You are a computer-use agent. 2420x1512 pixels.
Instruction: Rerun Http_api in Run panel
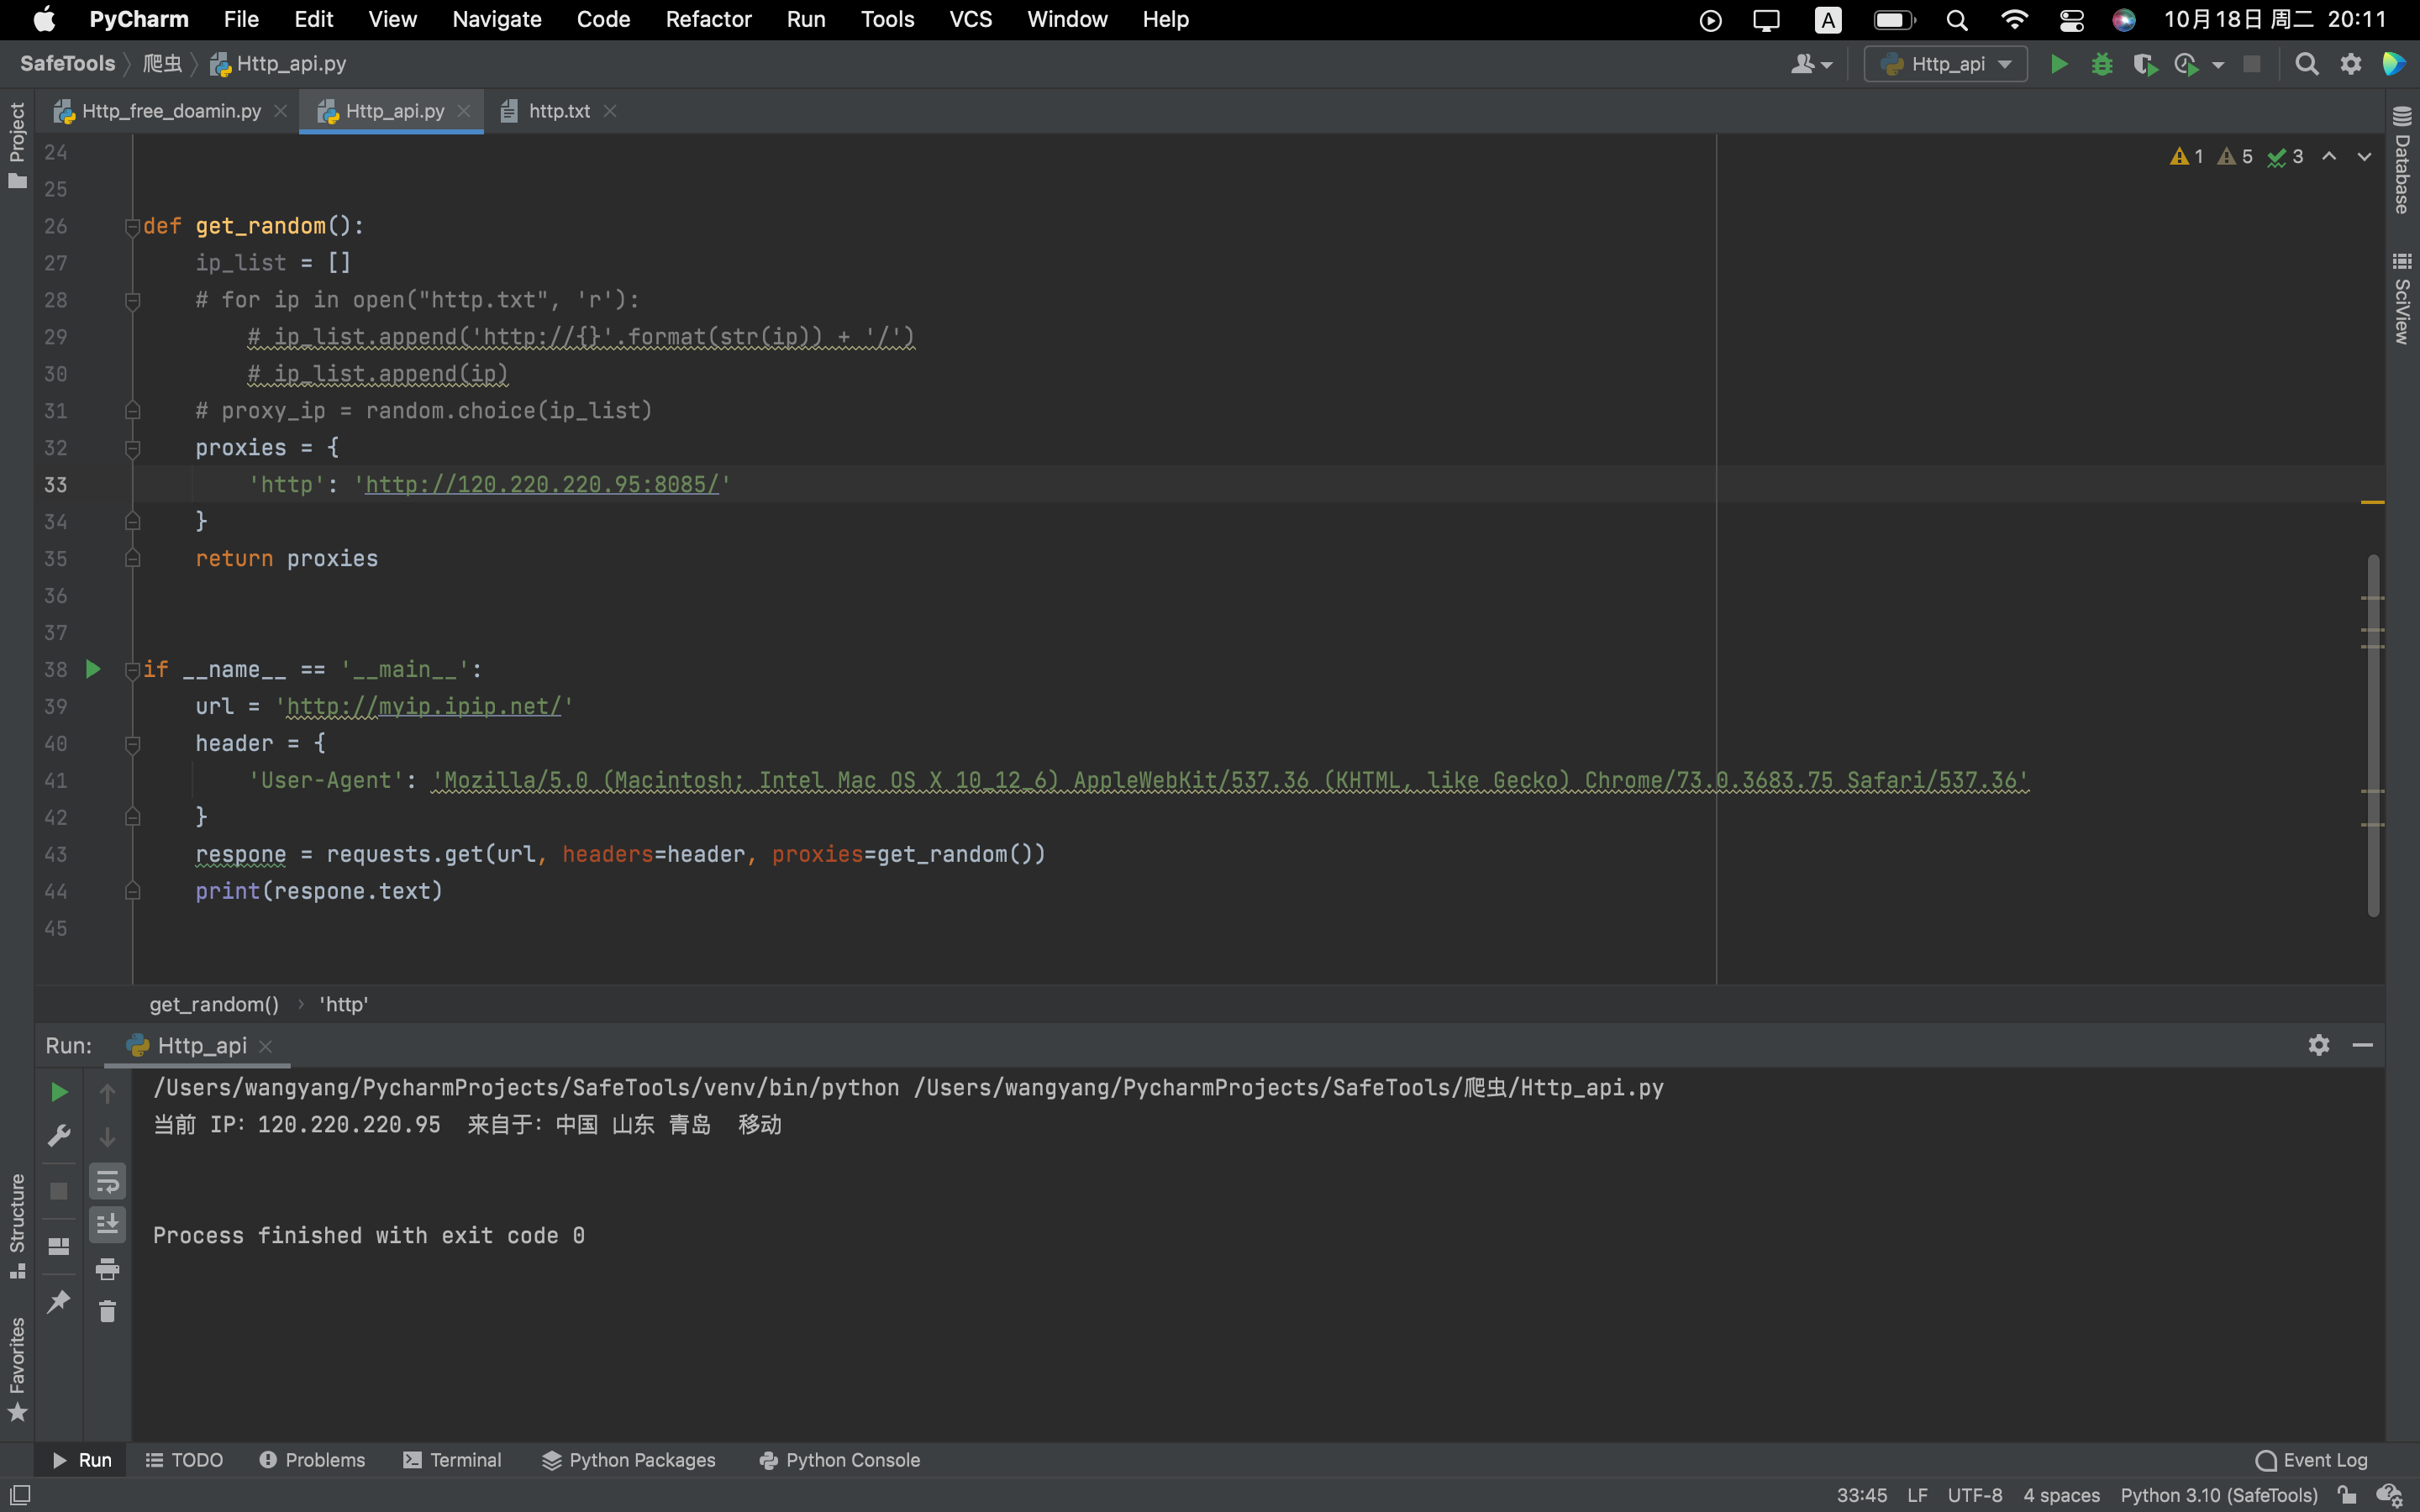[59, 1092]
